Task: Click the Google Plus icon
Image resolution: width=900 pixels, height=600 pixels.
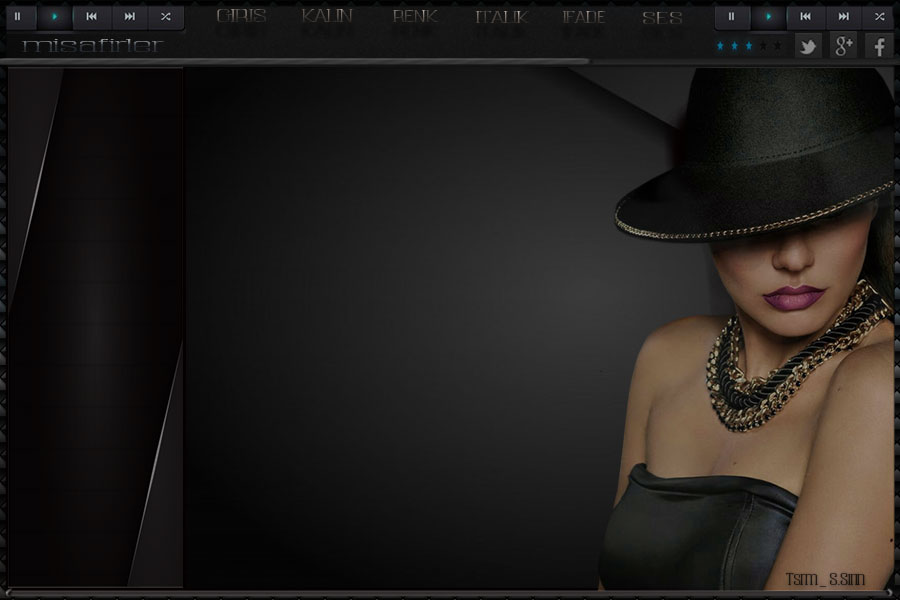Action: click(x=843, y=45)
